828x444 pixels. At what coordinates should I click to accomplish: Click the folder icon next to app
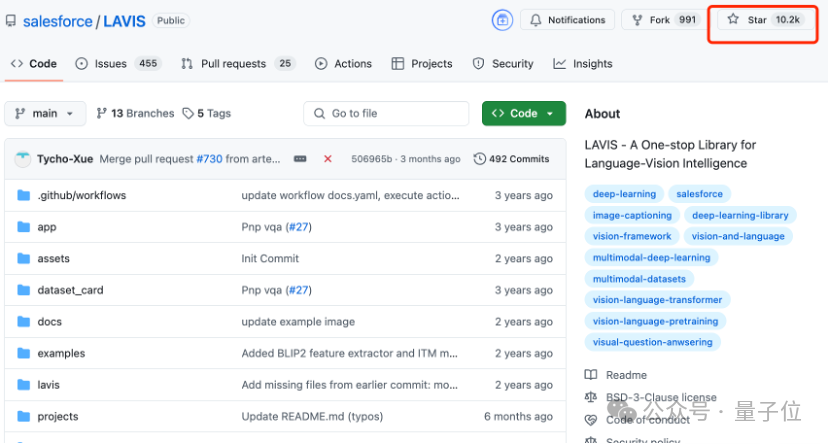point(23,227)
